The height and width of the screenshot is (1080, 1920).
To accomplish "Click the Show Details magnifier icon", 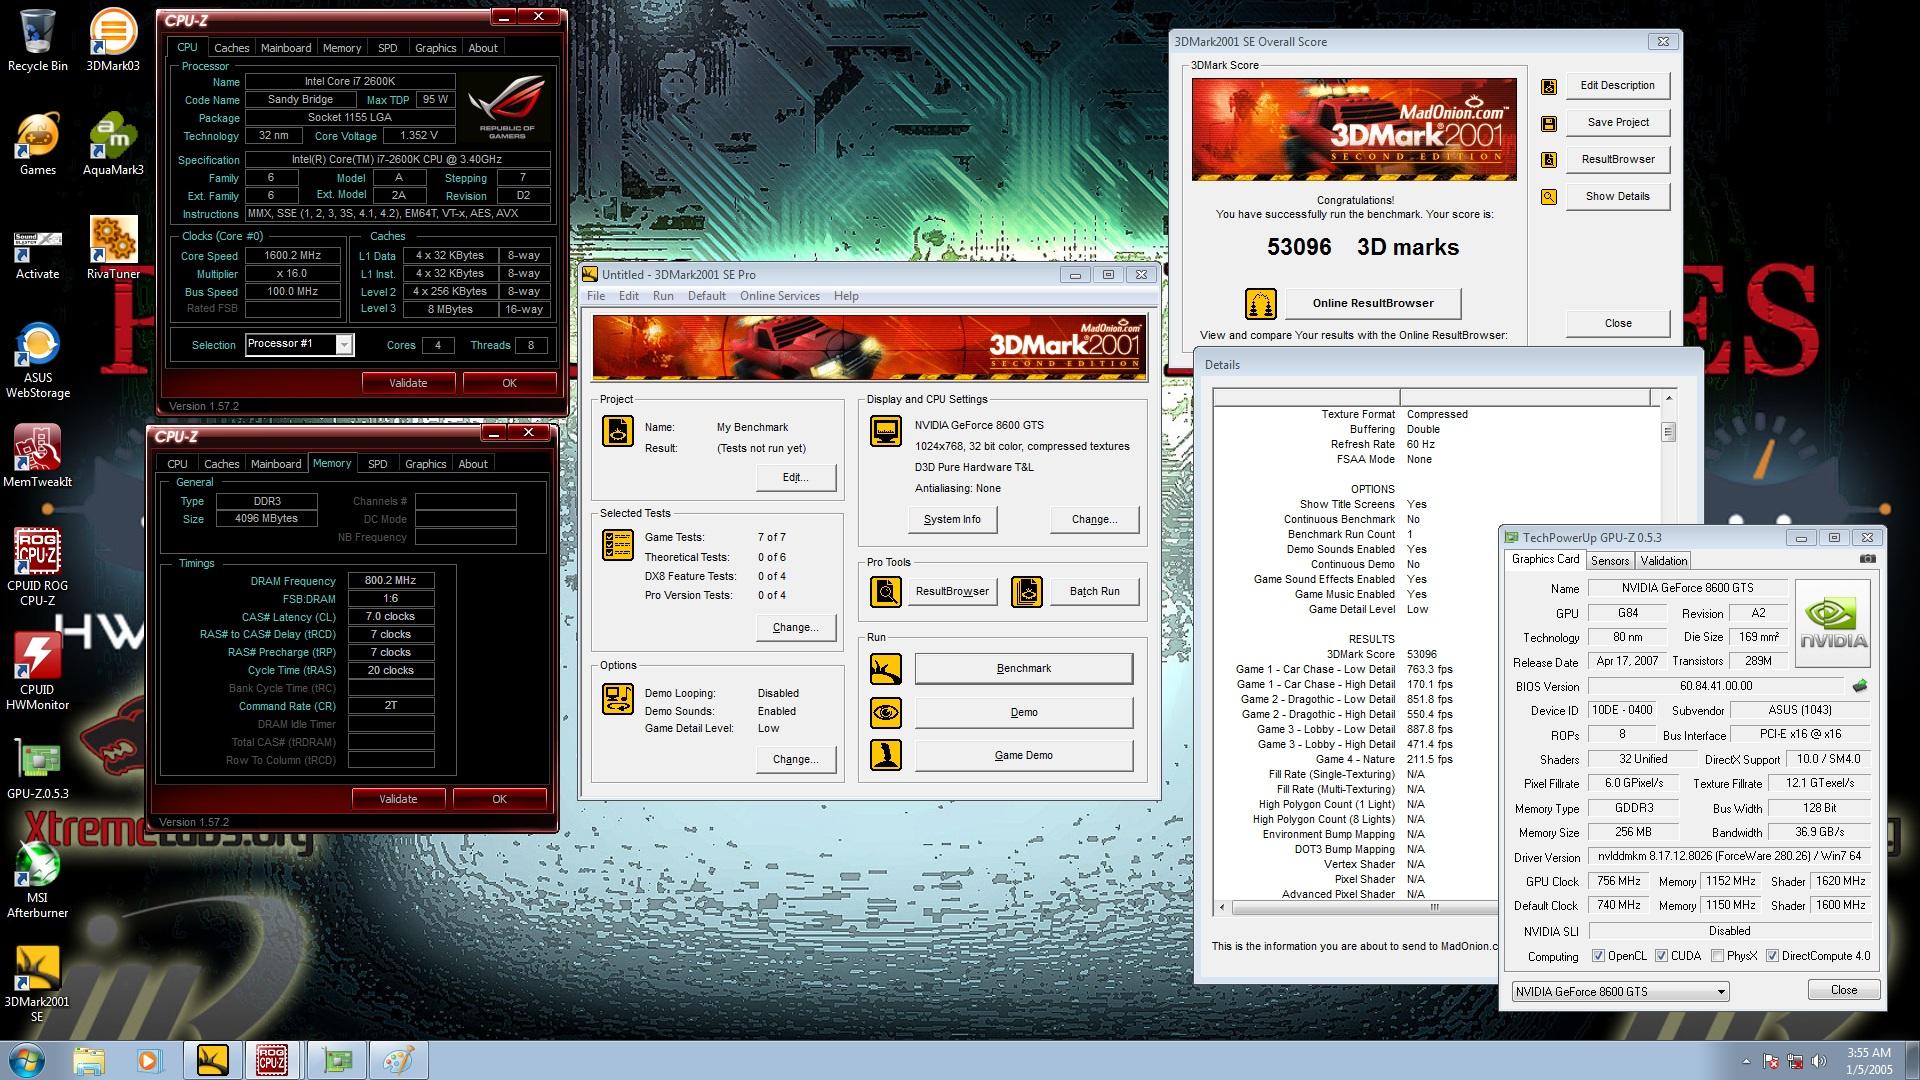I will click(1549, 197).
